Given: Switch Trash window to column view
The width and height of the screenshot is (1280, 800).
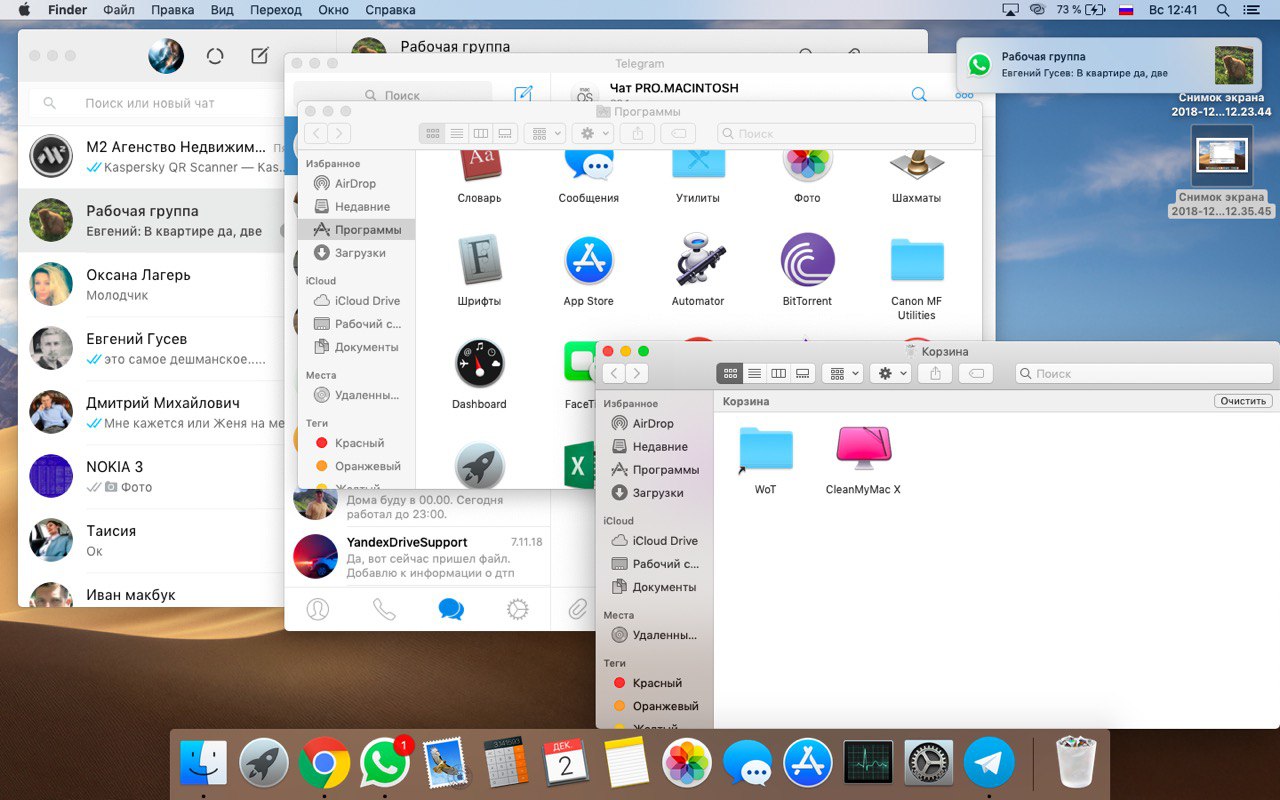Looking at the screenshot, I should coord(778,373).
